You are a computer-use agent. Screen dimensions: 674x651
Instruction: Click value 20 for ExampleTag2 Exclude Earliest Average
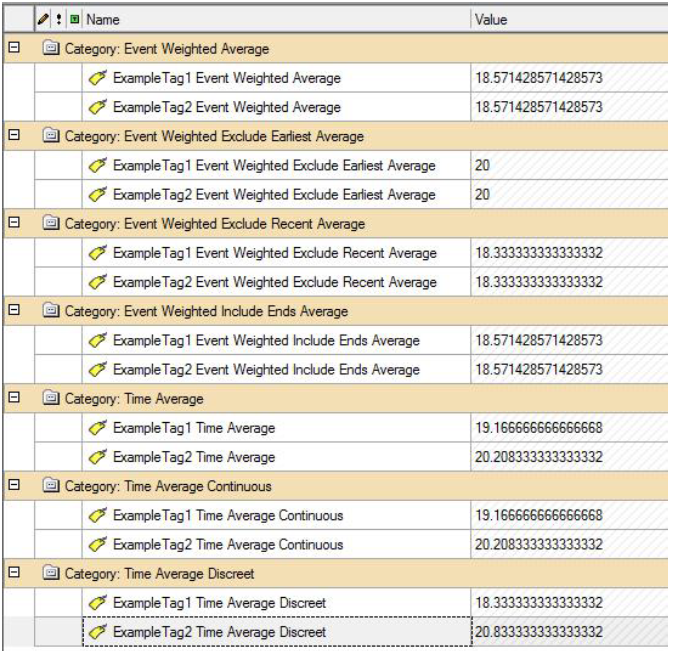pos(482,194)
